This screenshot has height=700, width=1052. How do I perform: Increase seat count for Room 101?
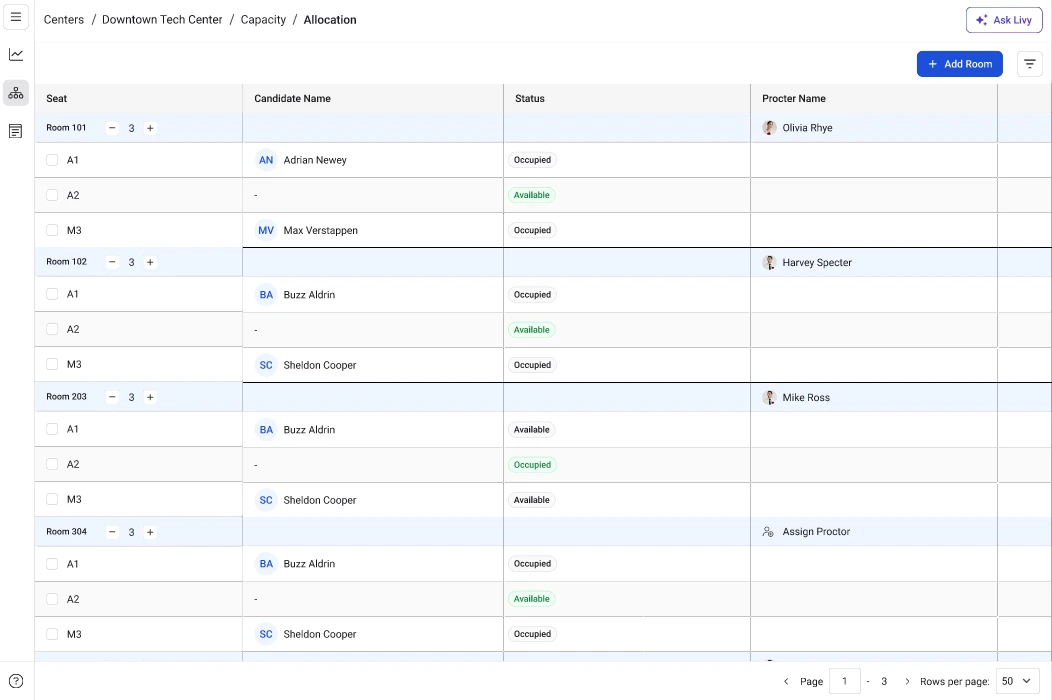[150, 128]
